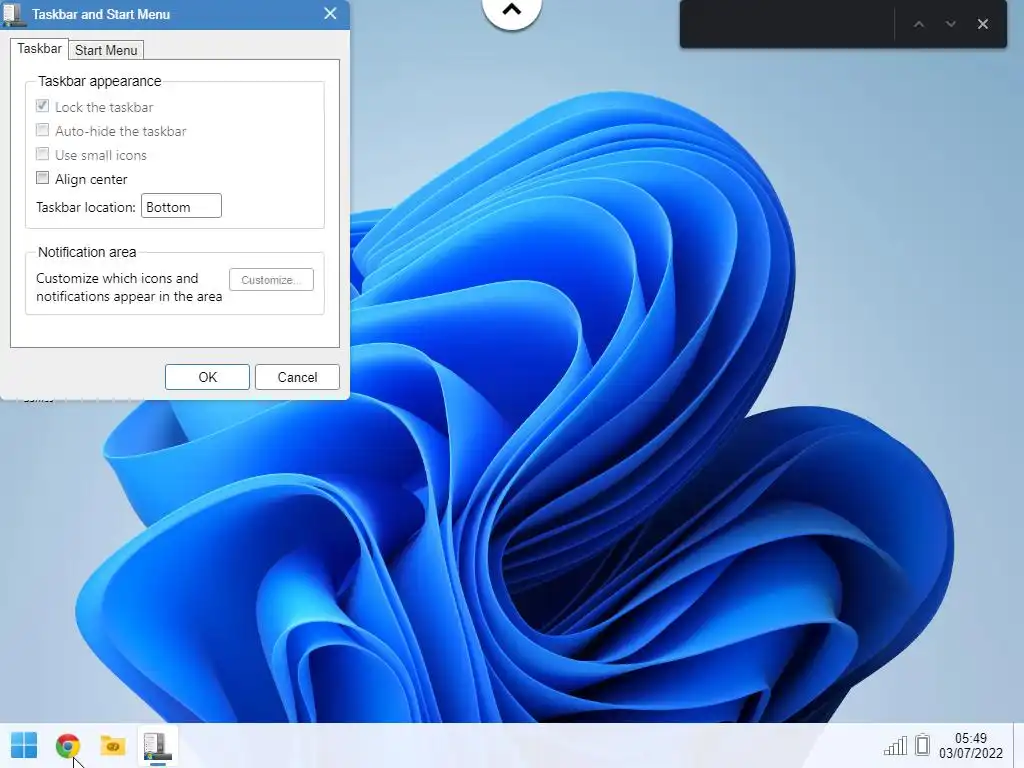Click Customize which icons and notifications text
1024x768 pixels.
pos(129,287)
